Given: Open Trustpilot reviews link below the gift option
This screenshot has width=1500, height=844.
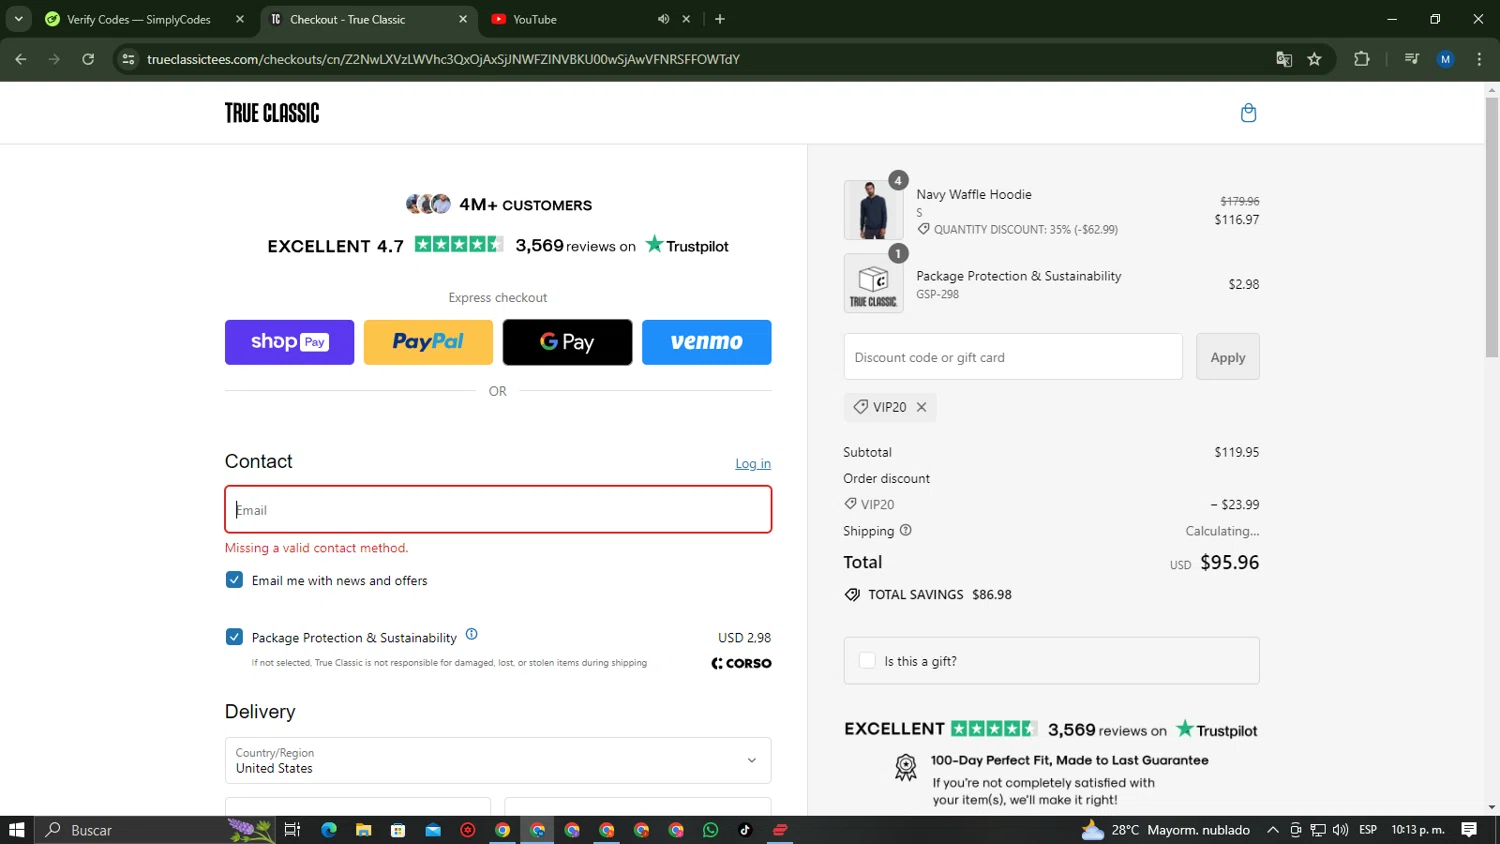Looking at the screenshot, I should (1051, 729).
